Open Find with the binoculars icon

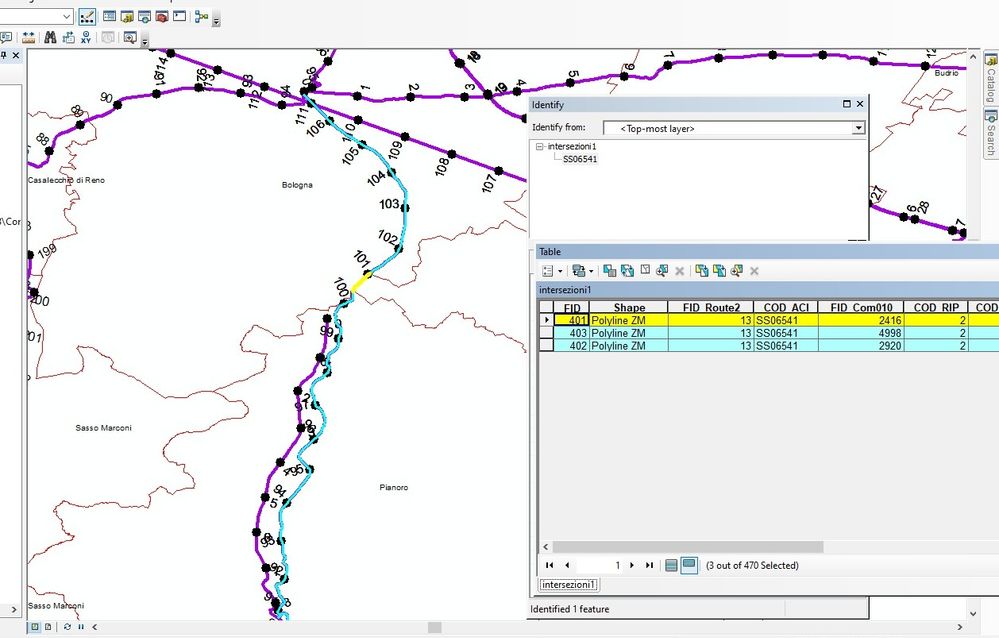tap(50, 38)
